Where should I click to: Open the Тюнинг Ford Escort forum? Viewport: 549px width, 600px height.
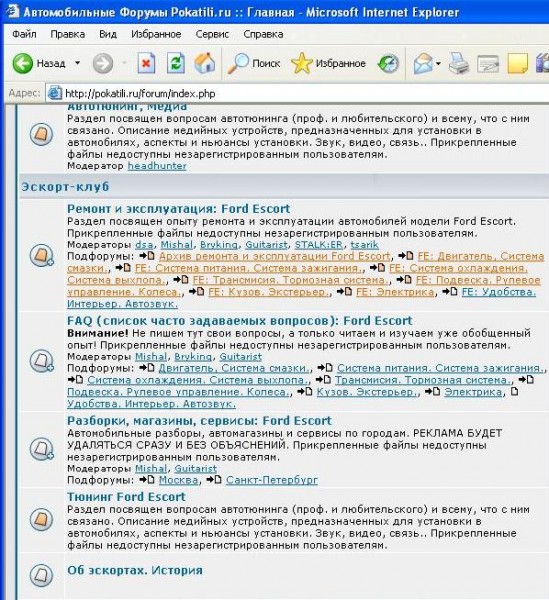126,497
